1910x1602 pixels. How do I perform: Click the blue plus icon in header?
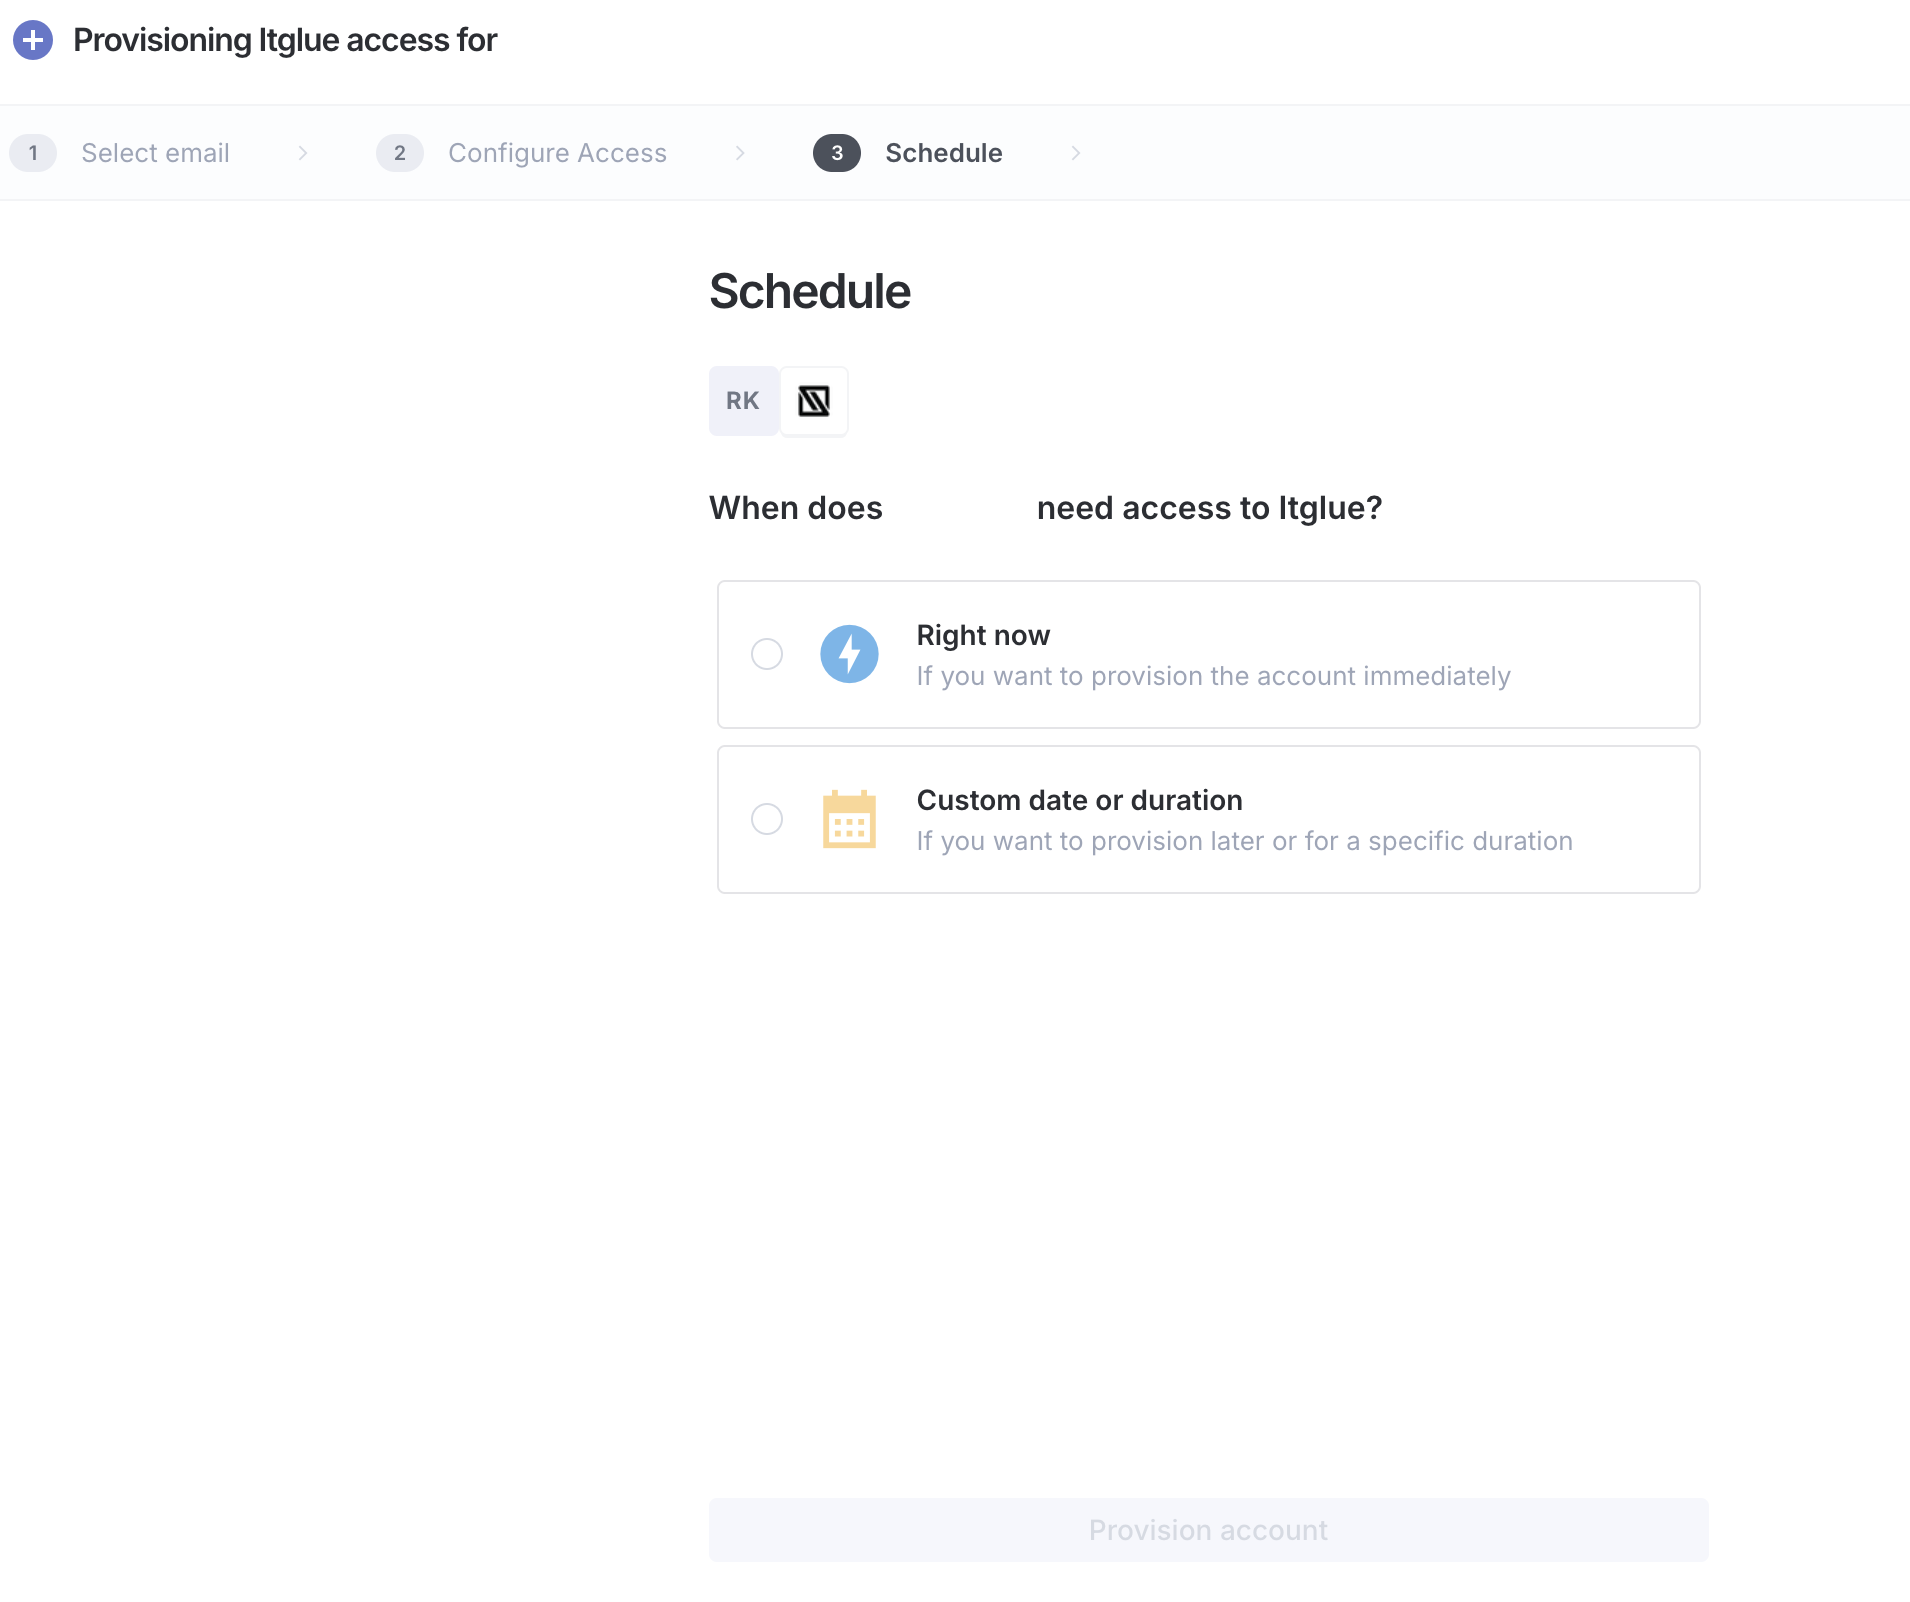coord(33,40)
